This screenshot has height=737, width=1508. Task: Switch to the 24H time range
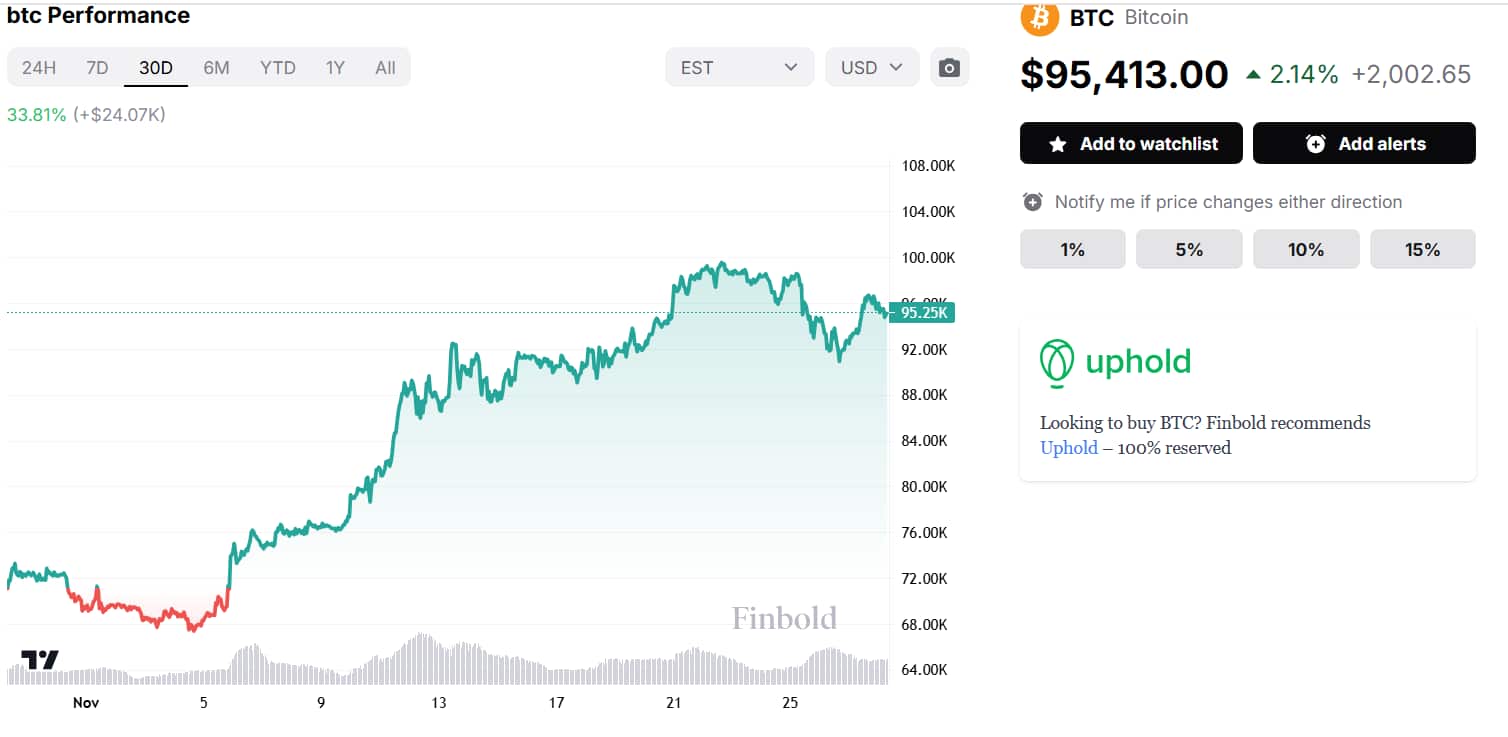39,68
